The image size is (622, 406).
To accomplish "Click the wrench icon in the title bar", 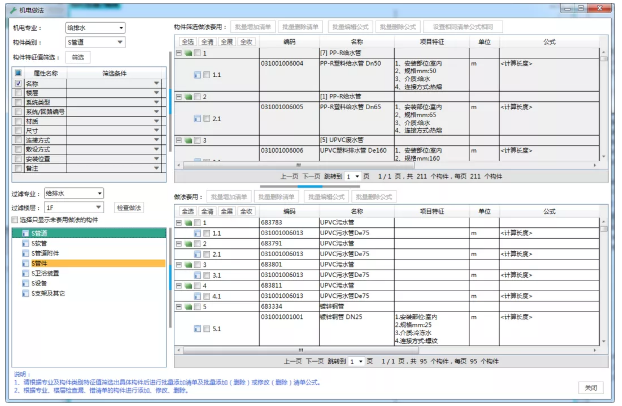I will [13, 10].
